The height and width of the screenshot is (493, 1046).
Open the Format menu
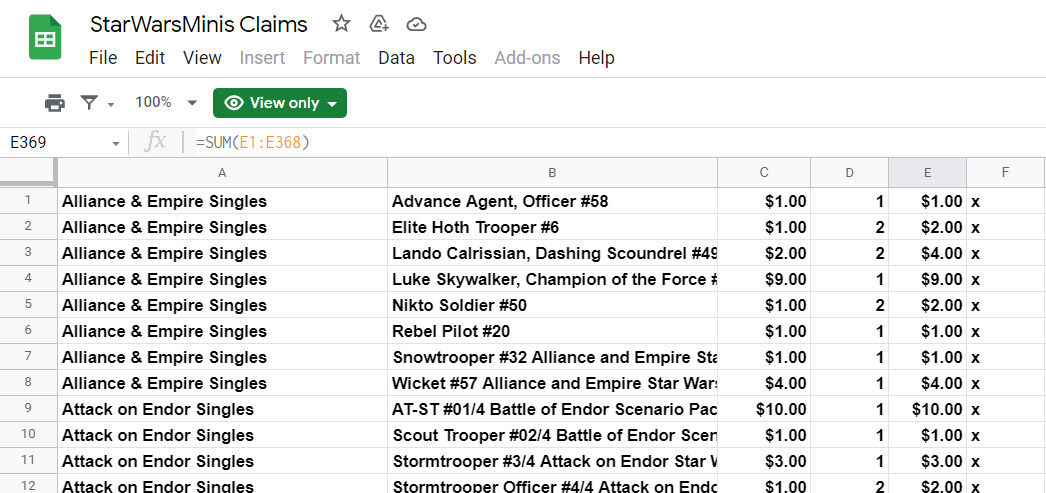[332, 58]
